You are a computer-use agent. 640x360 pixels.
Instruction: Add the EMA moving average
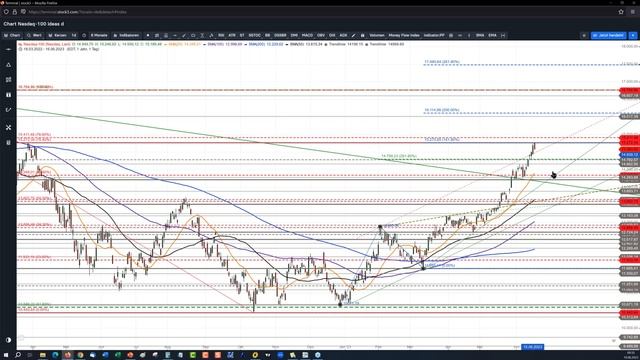pos(493,36)
